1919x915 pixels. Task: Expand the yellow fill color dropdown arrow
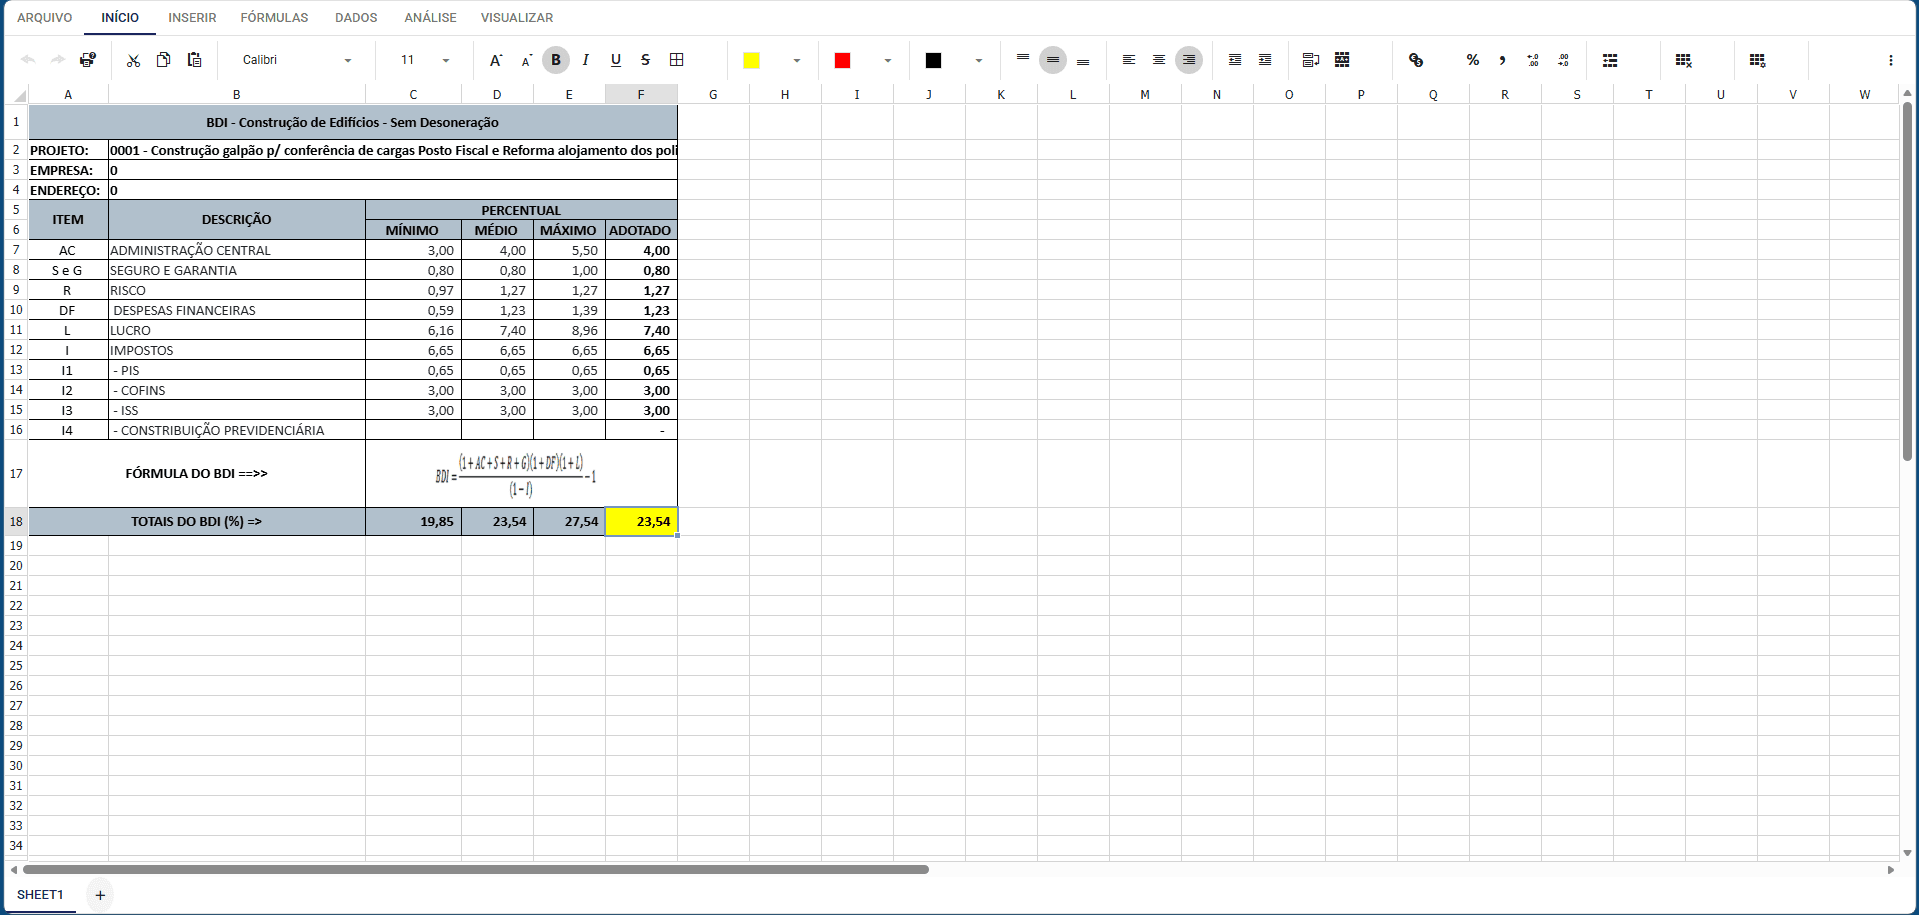797,60
